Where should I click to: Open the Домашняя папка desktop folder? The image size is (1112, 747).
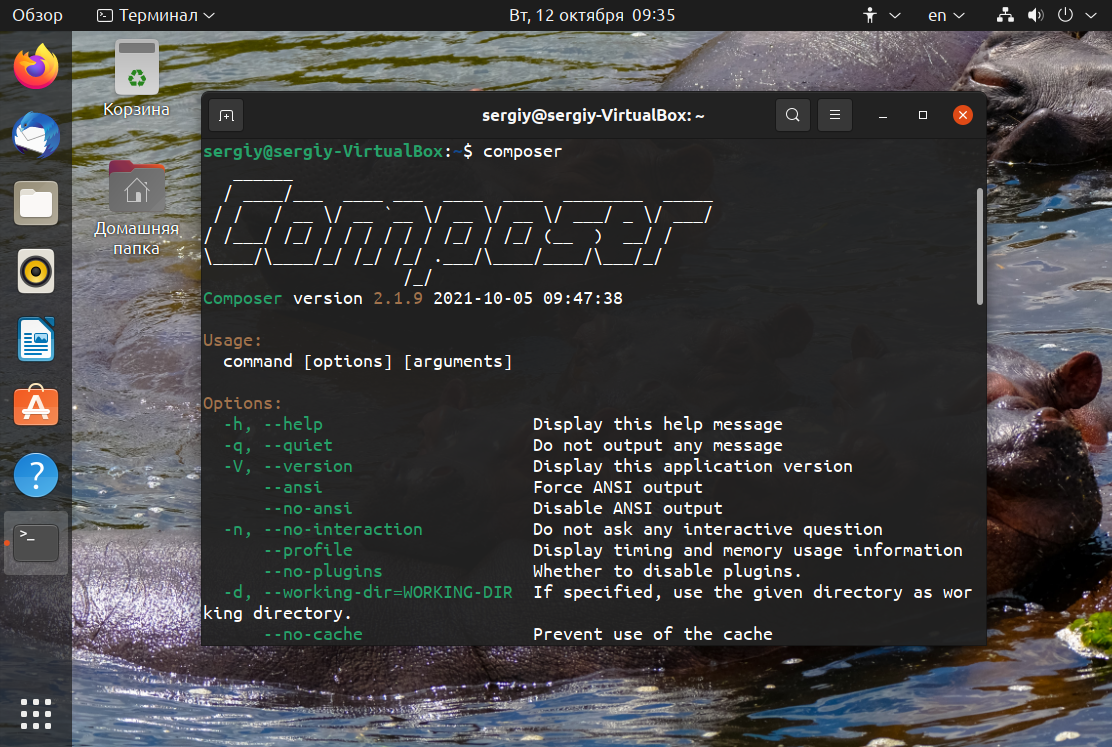click(x=136, y=209)
